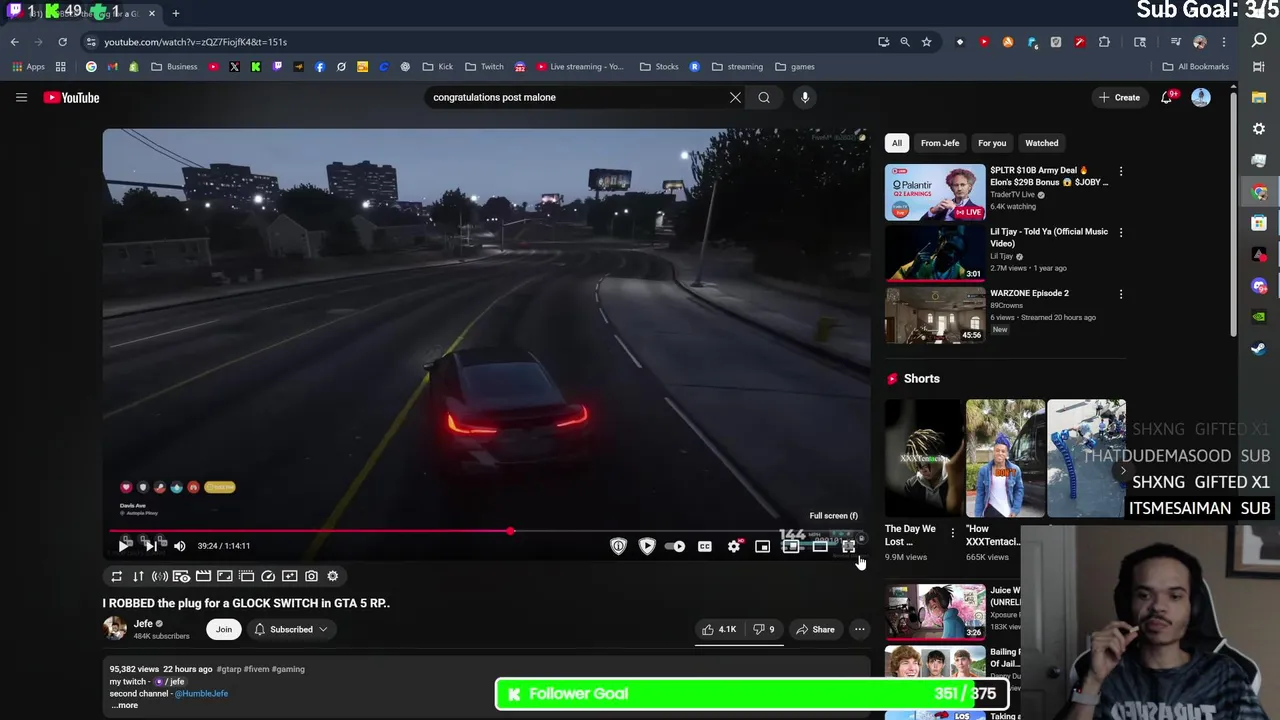Mute the video volume speaker icon
1280x720 pixels.
180,546
